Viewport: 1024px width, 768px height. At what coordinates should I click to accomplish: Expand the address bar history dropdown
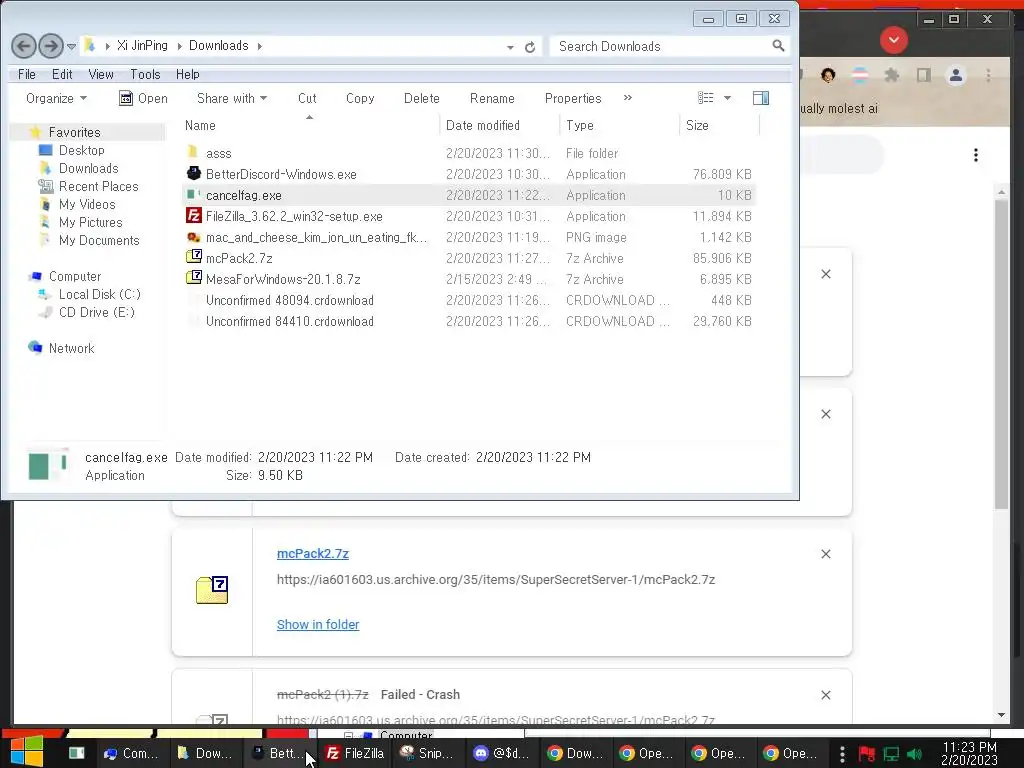[510, 47]
